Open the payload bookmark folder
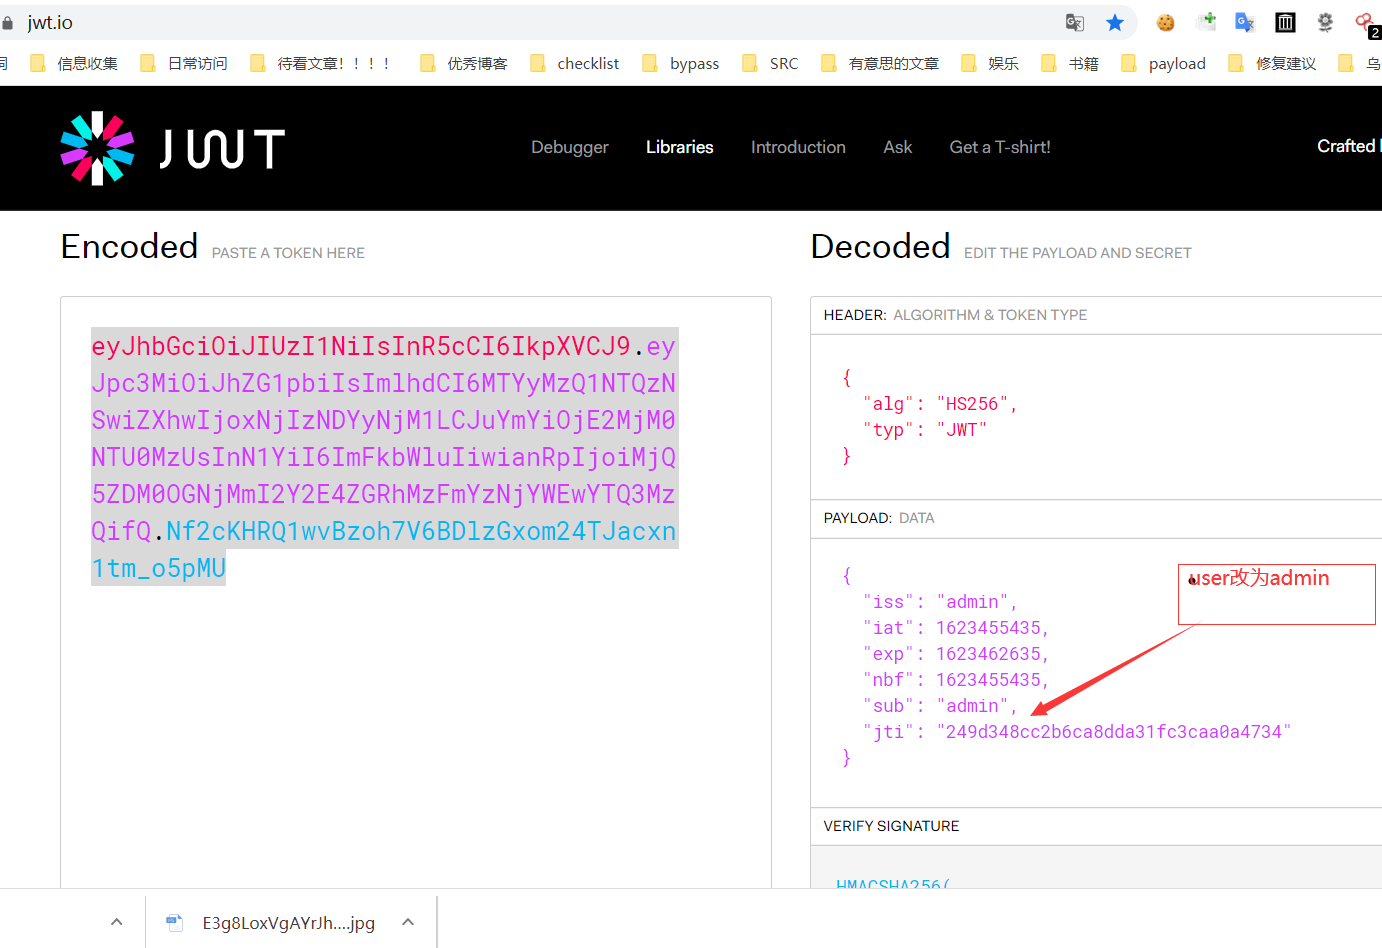The image size is (1382, 948). click(1164, 63)
